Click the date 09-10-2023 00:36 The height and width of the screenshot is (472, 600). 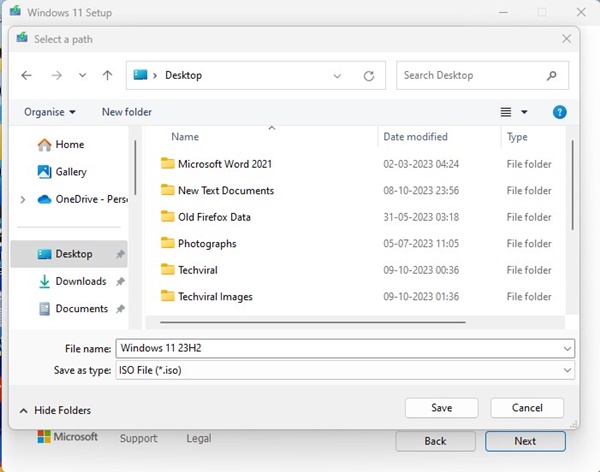(421, 270)
